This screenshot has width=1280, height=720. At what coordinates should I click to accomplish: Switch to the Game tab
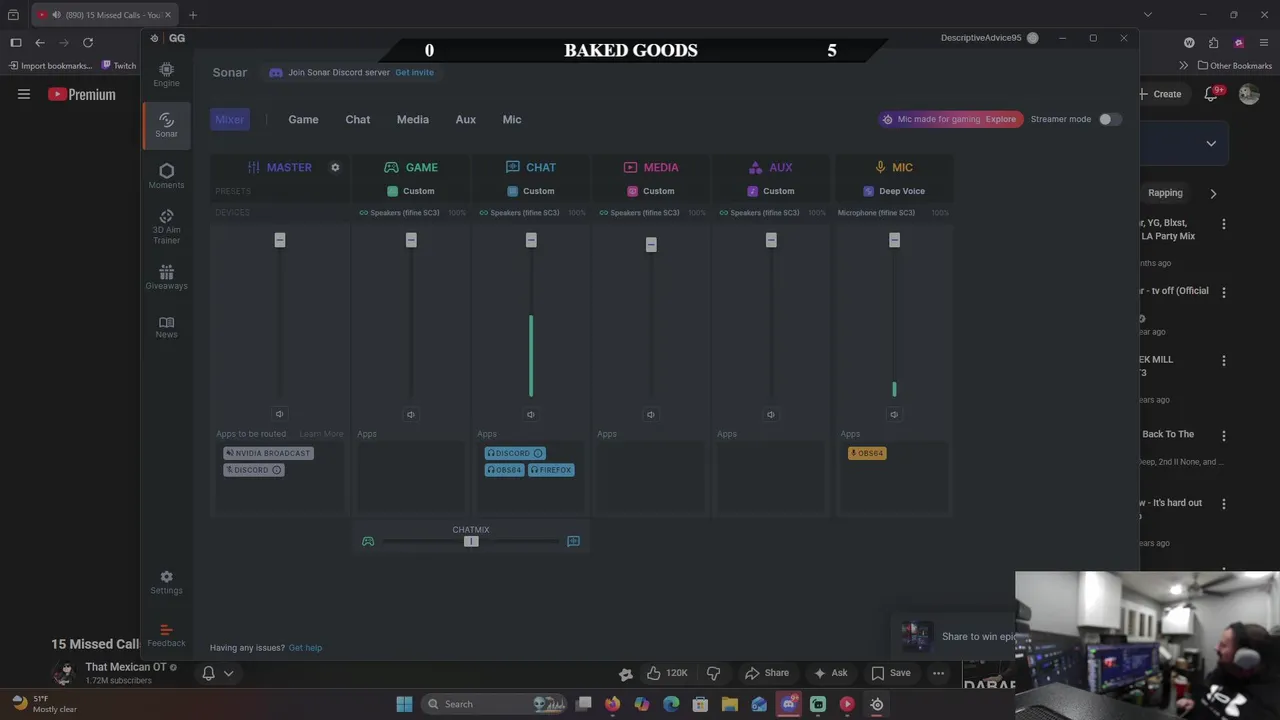click(x=303, y=119)
